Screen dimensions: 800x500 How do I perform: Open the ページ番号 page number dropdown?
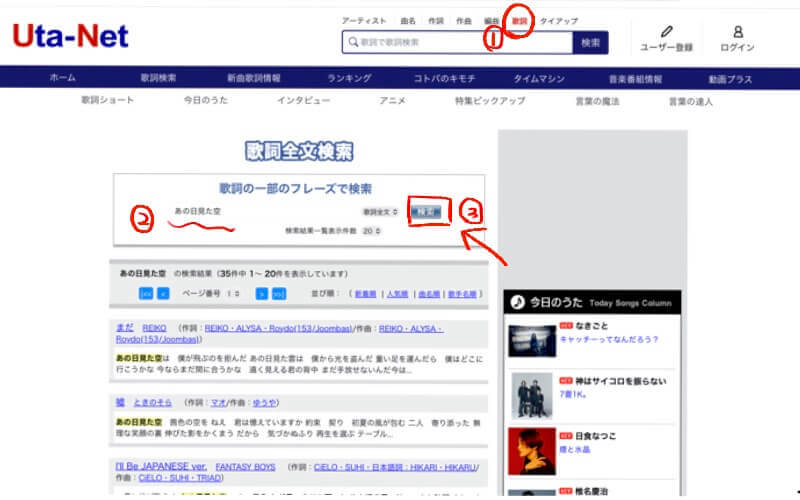tap(233, 293)
